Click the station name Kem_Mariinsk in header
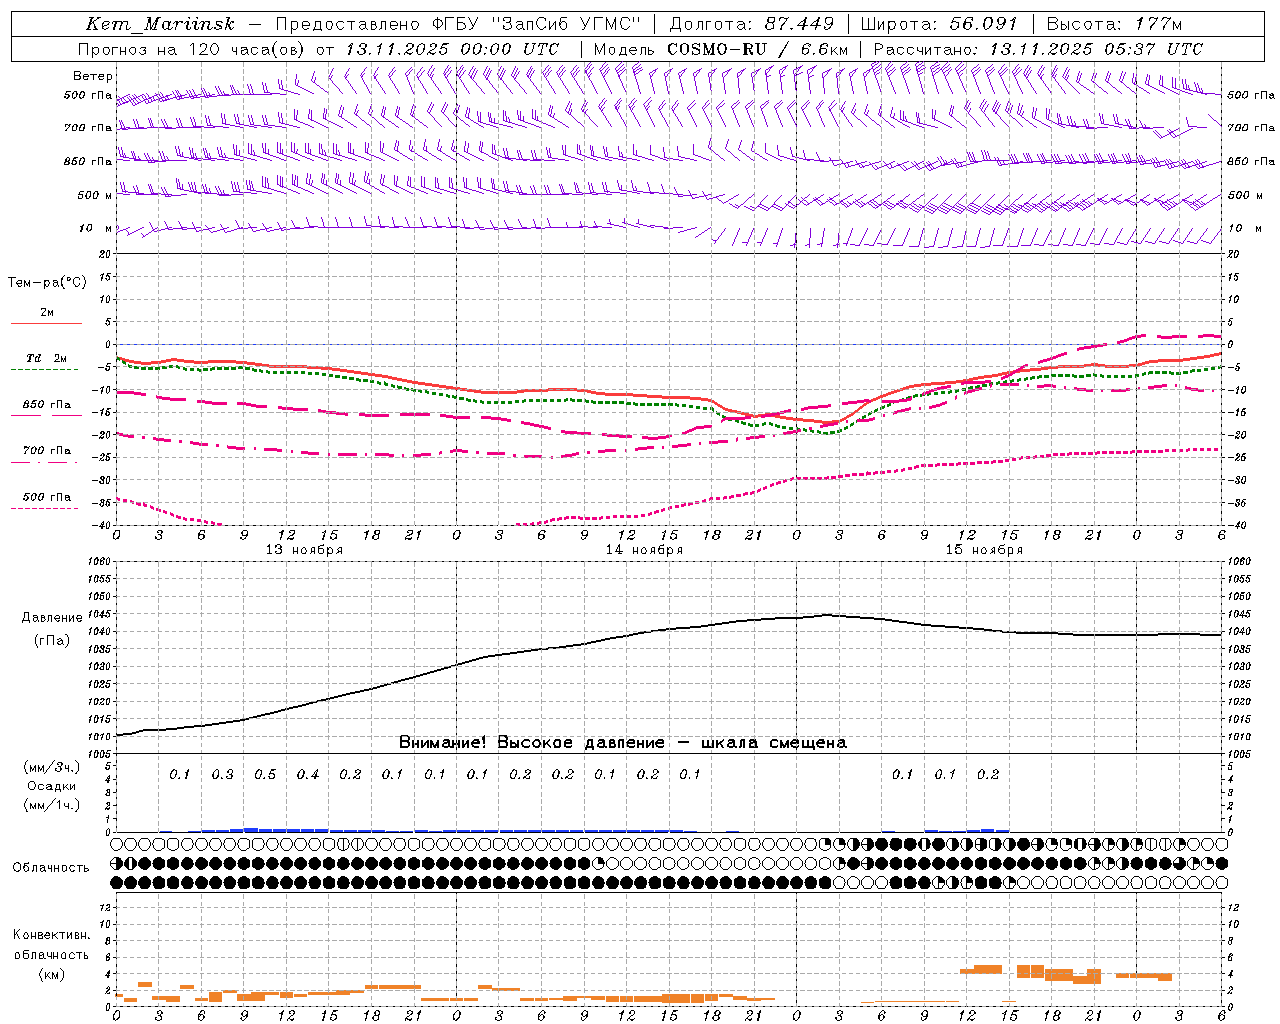This screenshot has height=1024, width=1280. [x=160, y=24]
